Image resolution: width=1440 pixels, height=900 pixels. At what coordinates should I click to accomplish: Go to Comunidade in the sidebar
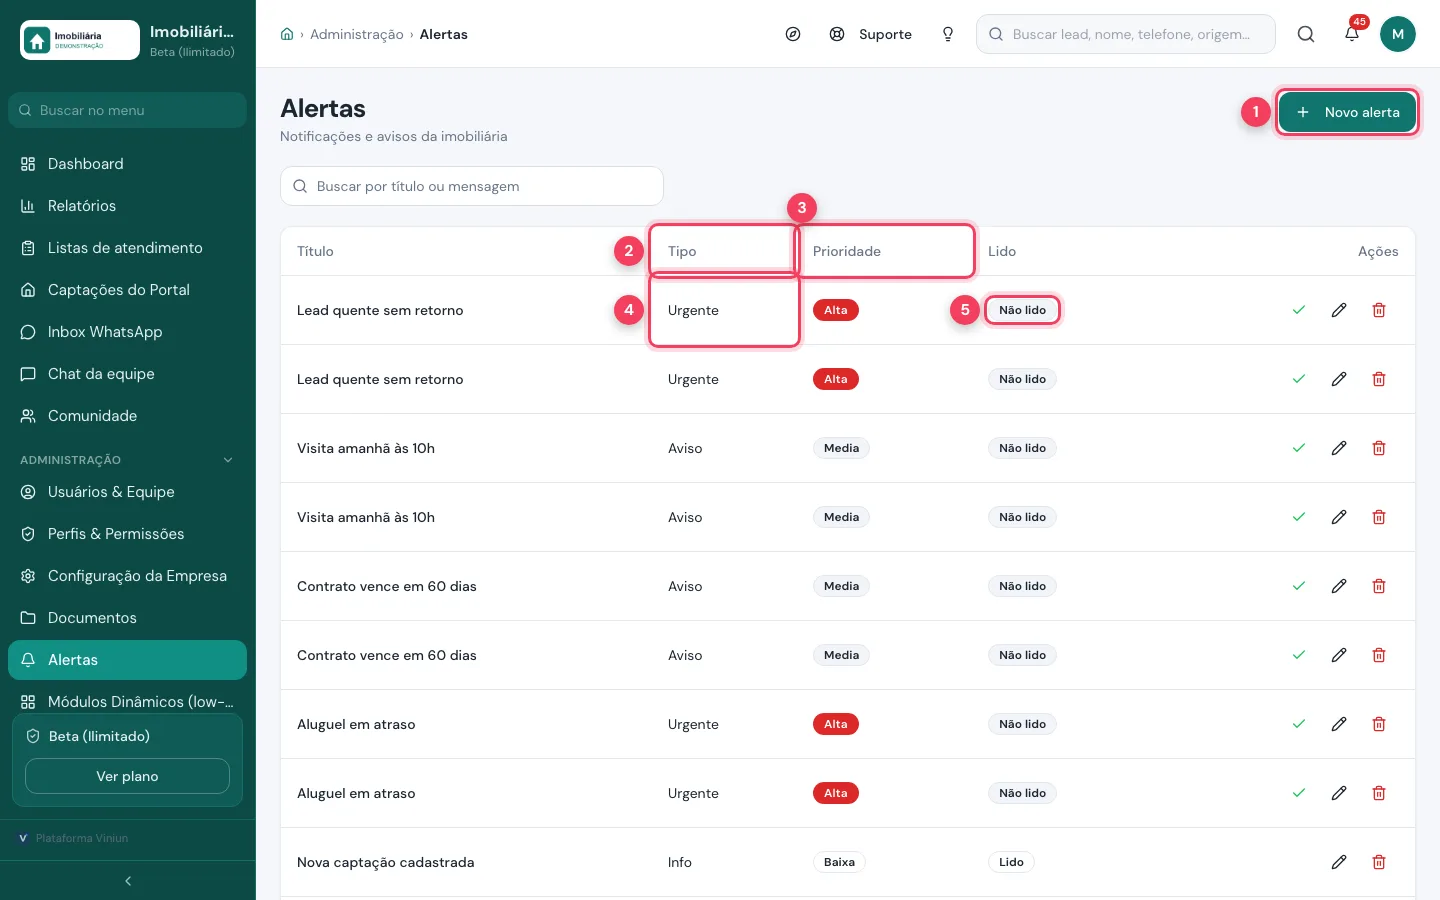[127, 416]
